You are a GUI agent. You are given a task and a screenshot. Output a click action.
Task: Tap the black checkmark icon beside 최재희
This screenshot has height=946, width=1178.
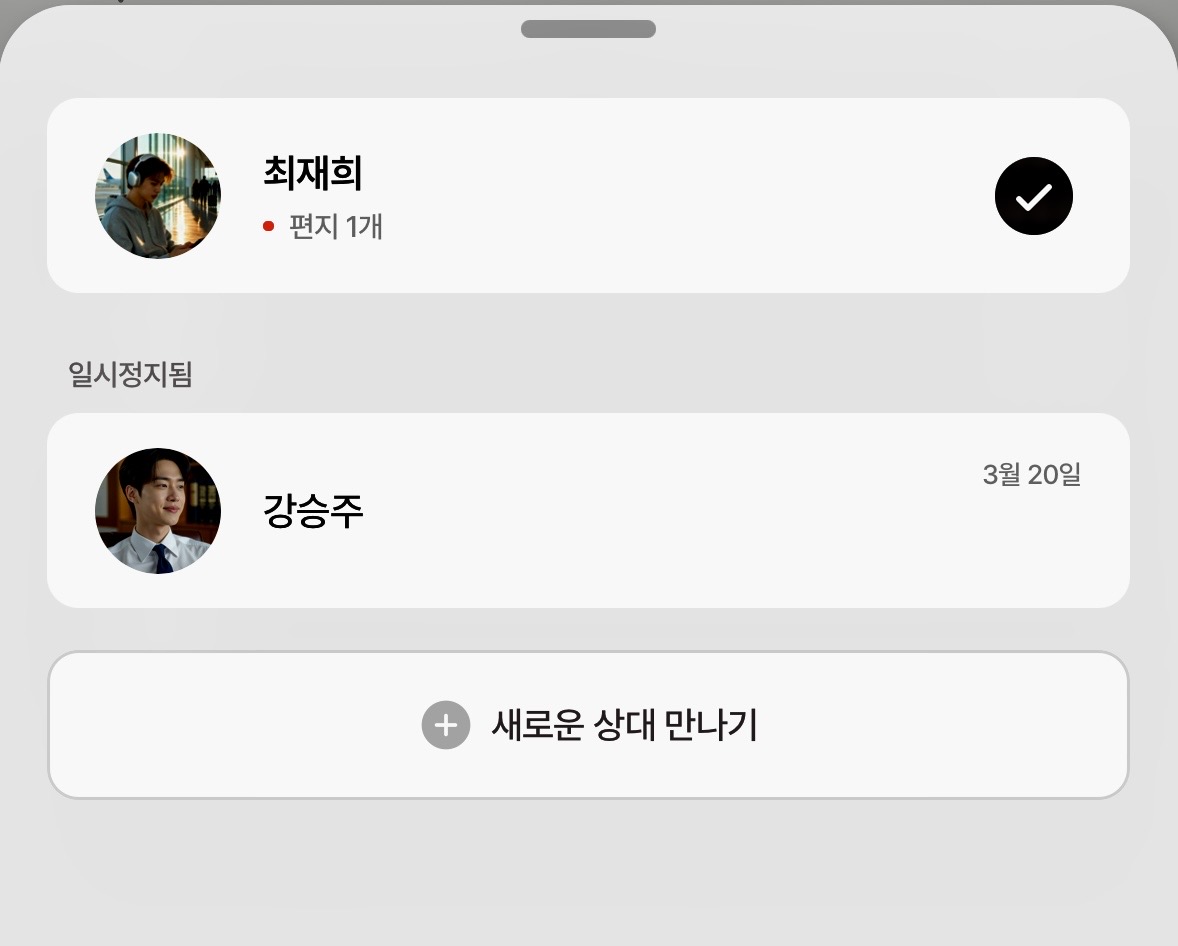pos(1033,196)
